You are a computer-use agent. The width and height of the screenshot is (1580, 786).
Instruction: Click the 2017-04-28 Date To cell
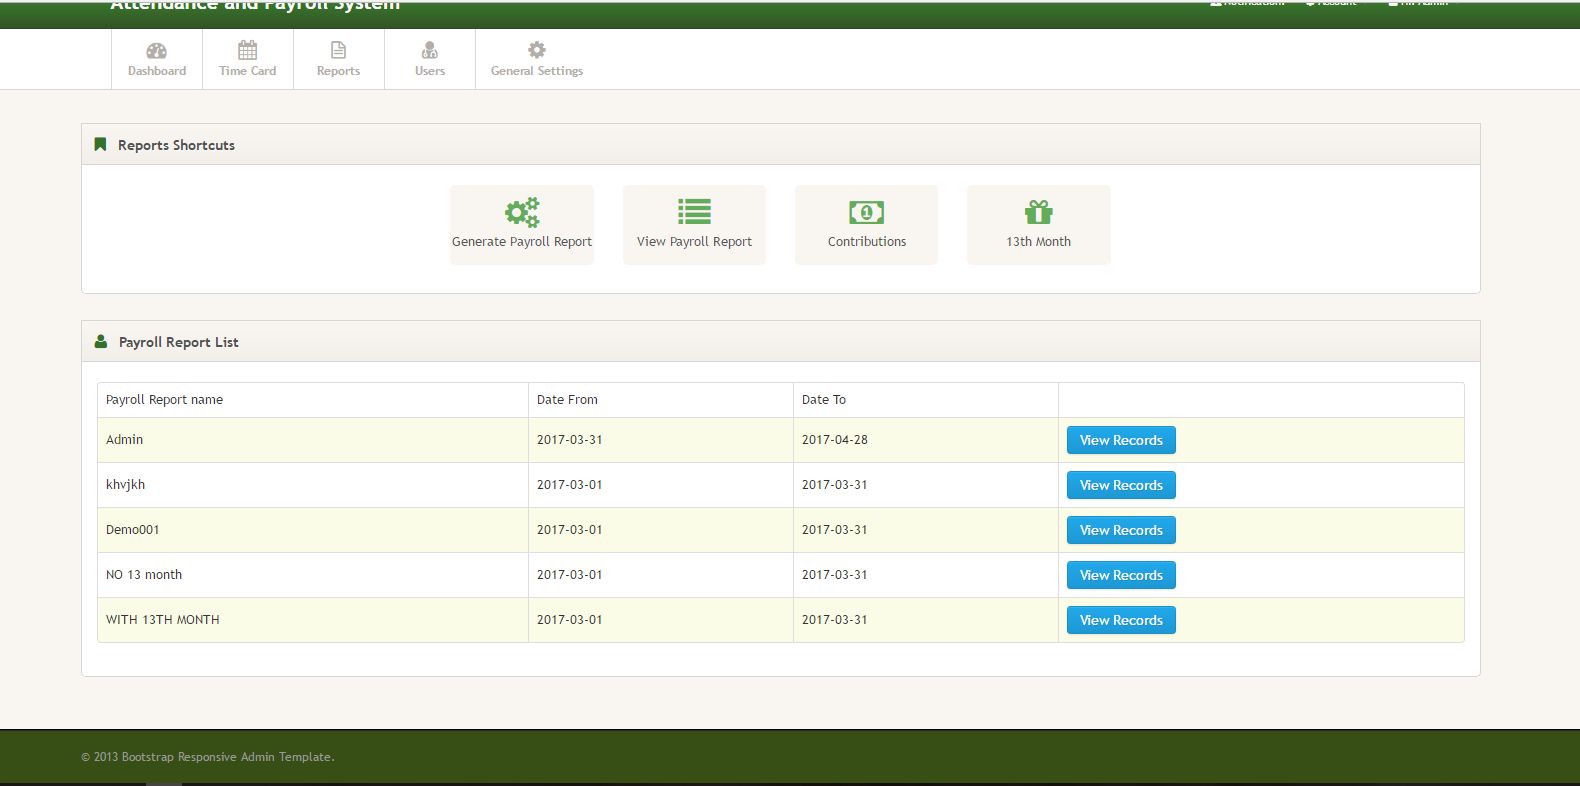click(926, 440)
